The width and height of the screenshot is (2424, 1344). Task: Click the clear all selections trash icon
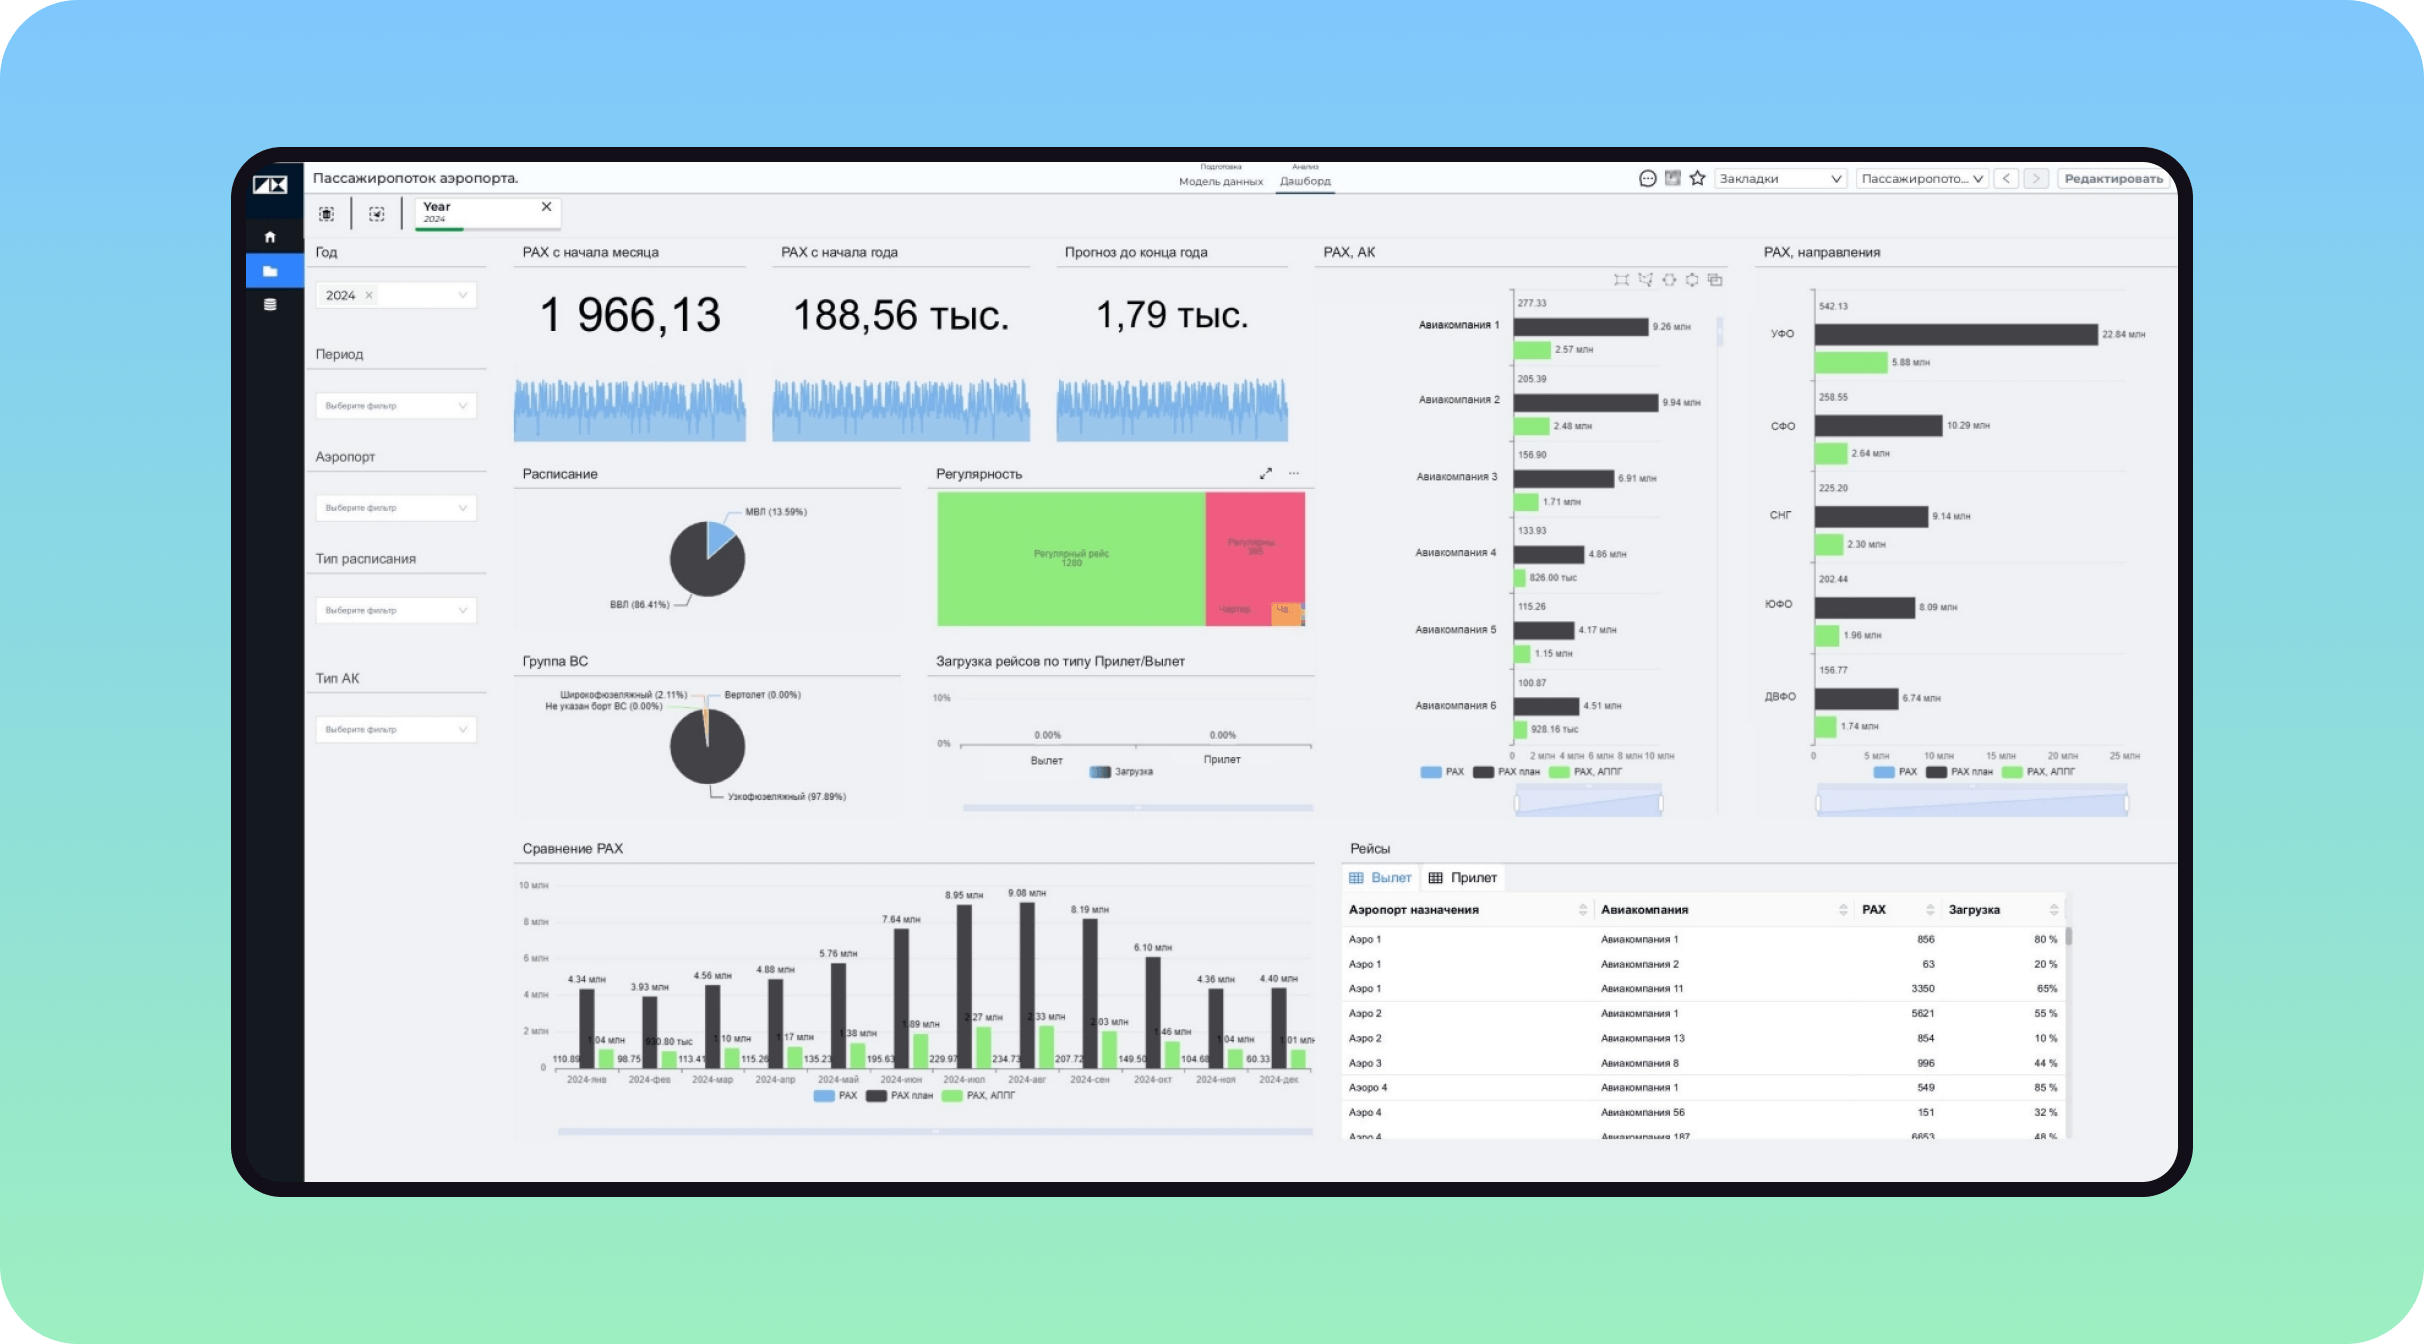pyautogui.click(x=327, y=214)
